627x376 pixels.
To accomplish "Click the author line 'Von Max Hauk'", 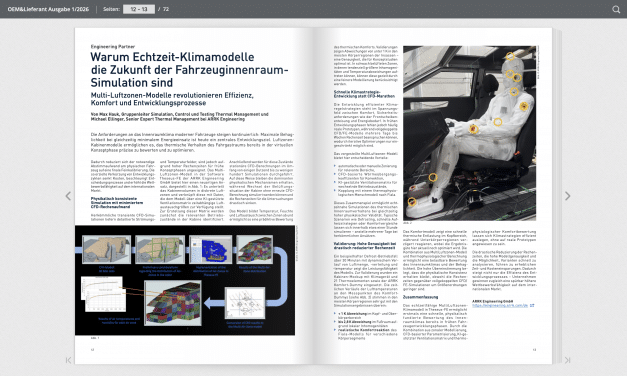I will (180, 116).
